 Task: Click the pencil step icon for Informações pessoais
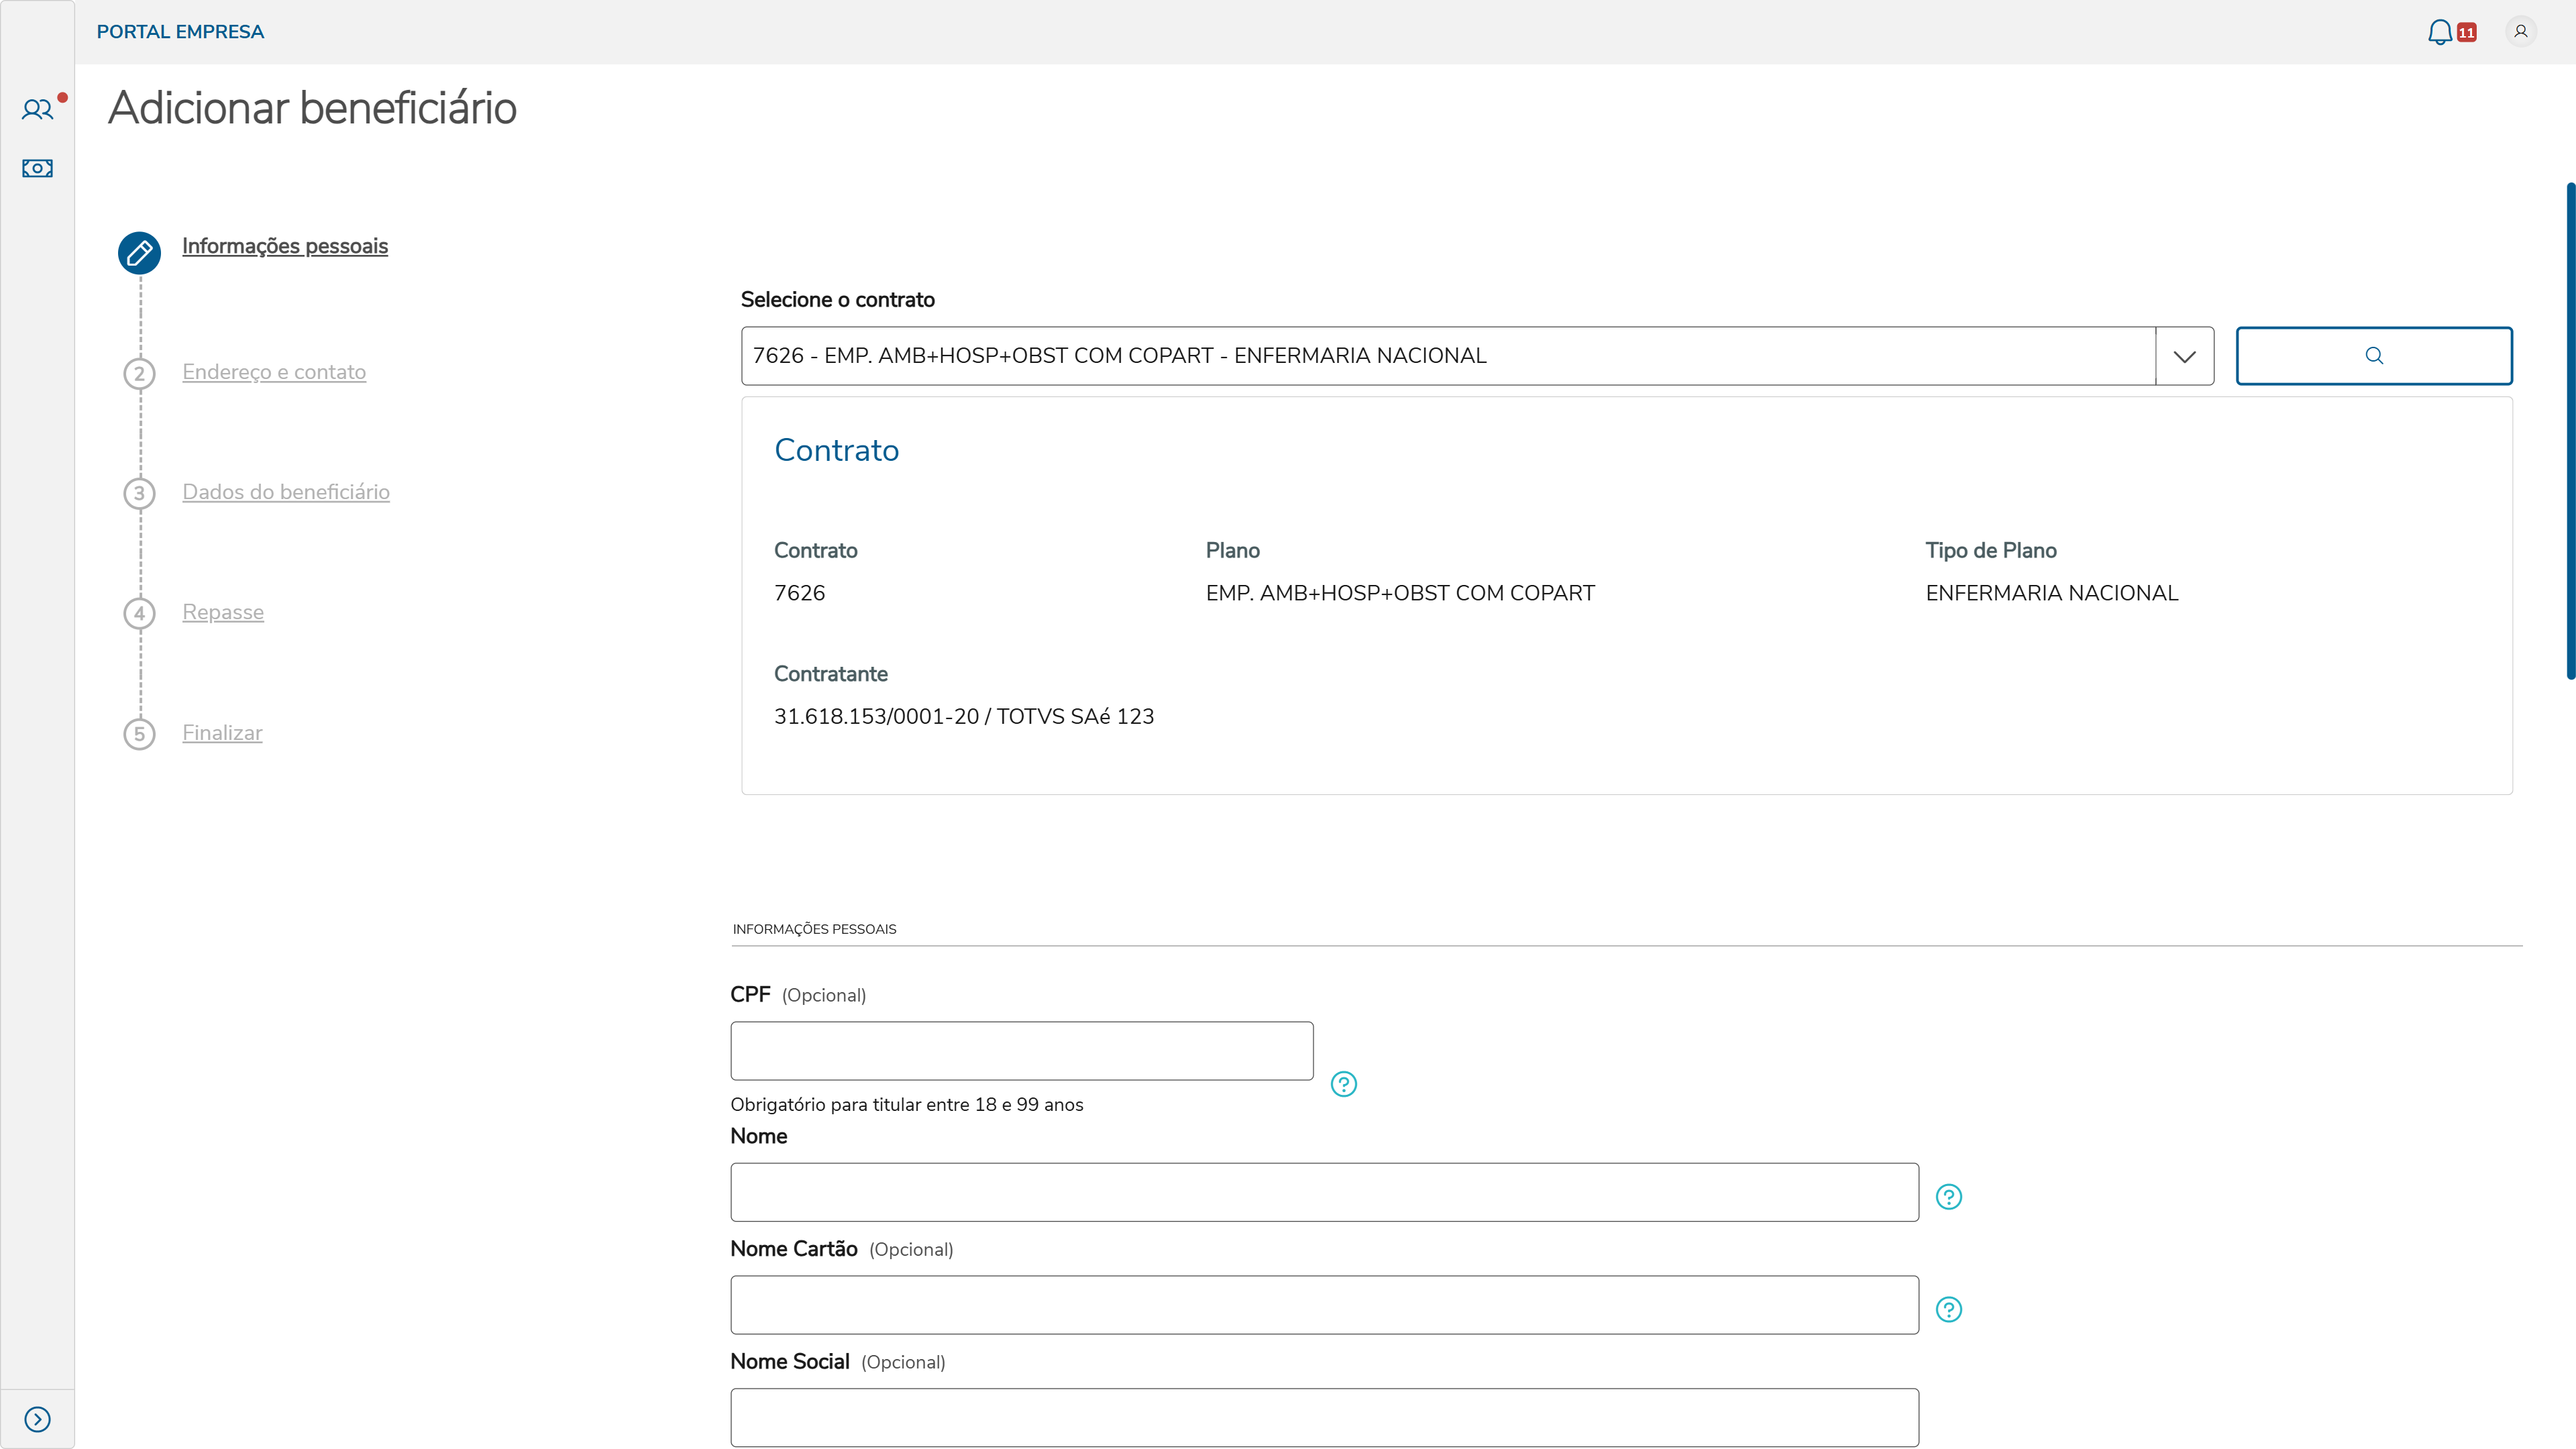point(139,253)
